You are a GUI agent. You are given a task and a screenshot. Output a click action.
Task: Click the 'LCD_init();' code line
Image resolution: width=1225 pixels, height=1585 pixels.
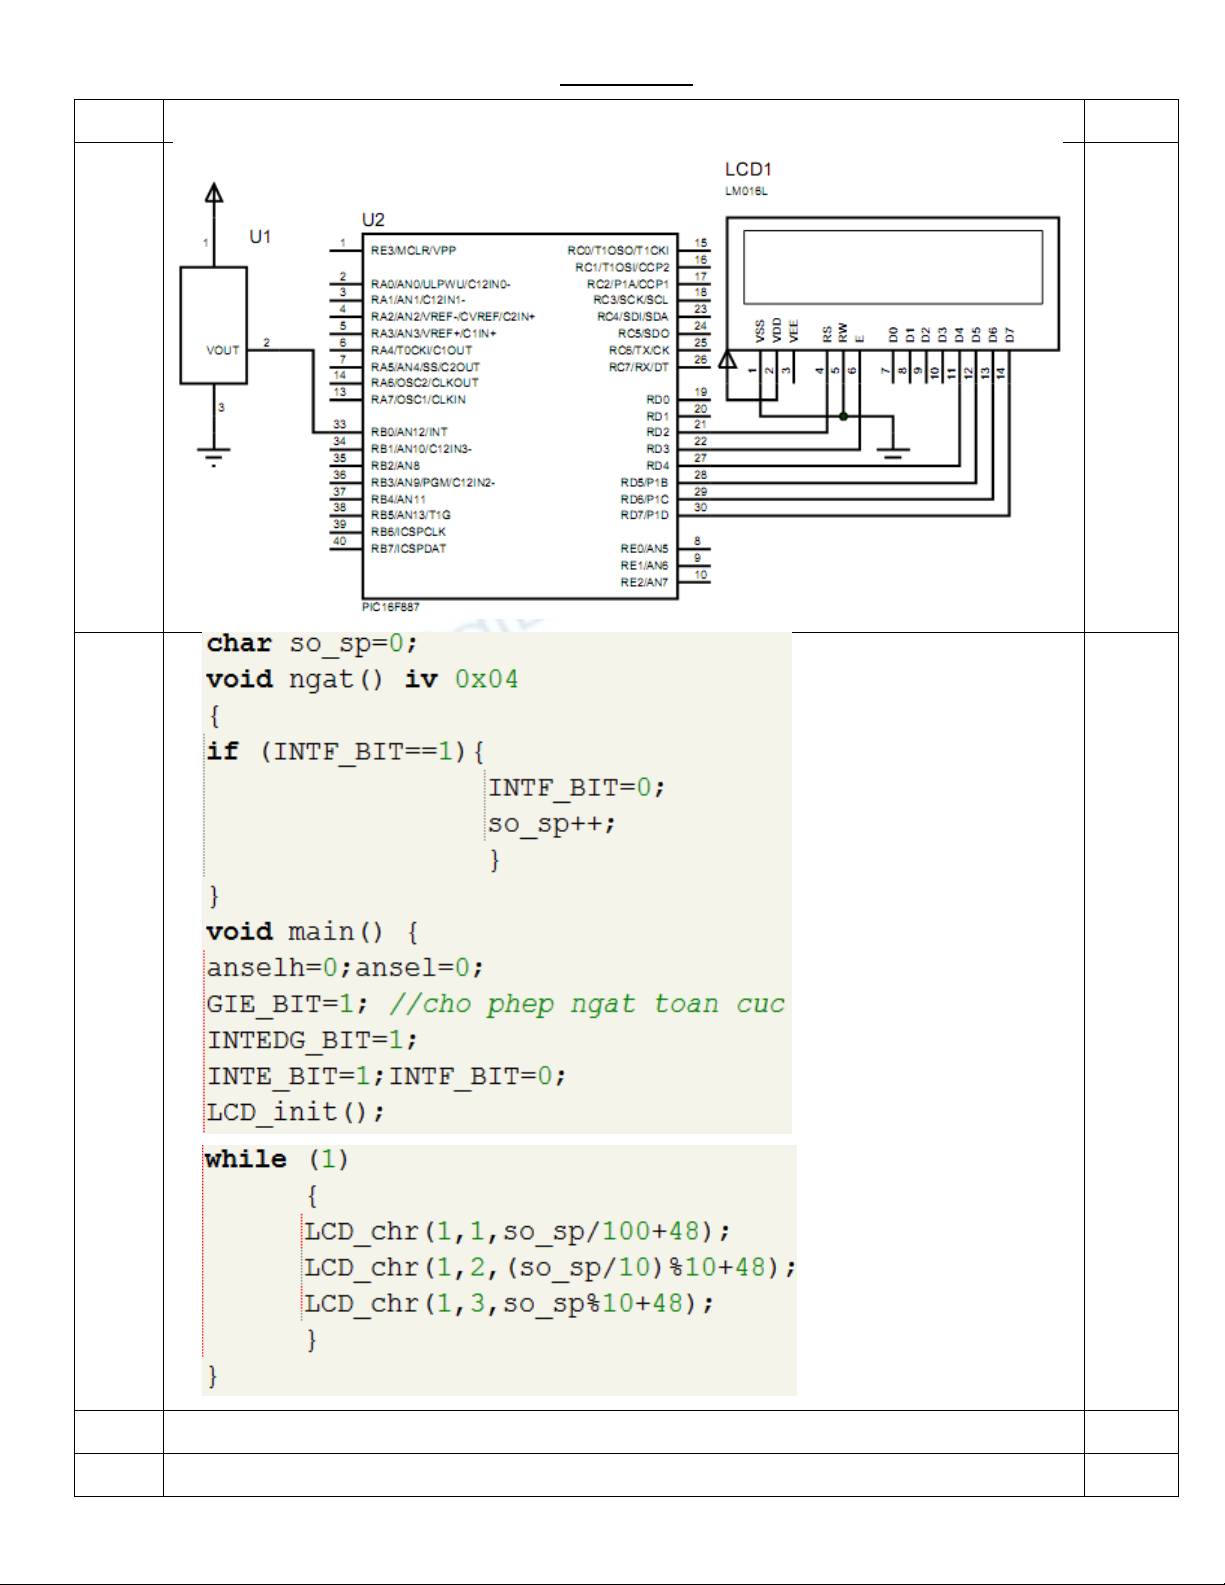click(x=295, y=1111)
